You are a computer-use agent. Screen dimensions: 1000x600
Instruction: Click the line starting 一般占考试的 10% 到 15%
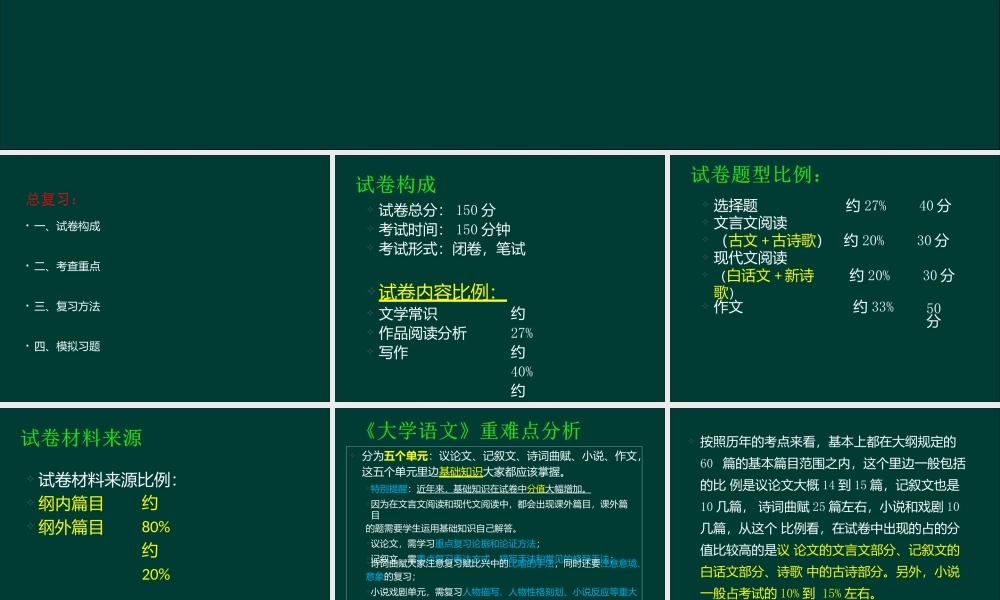(786, 593)
